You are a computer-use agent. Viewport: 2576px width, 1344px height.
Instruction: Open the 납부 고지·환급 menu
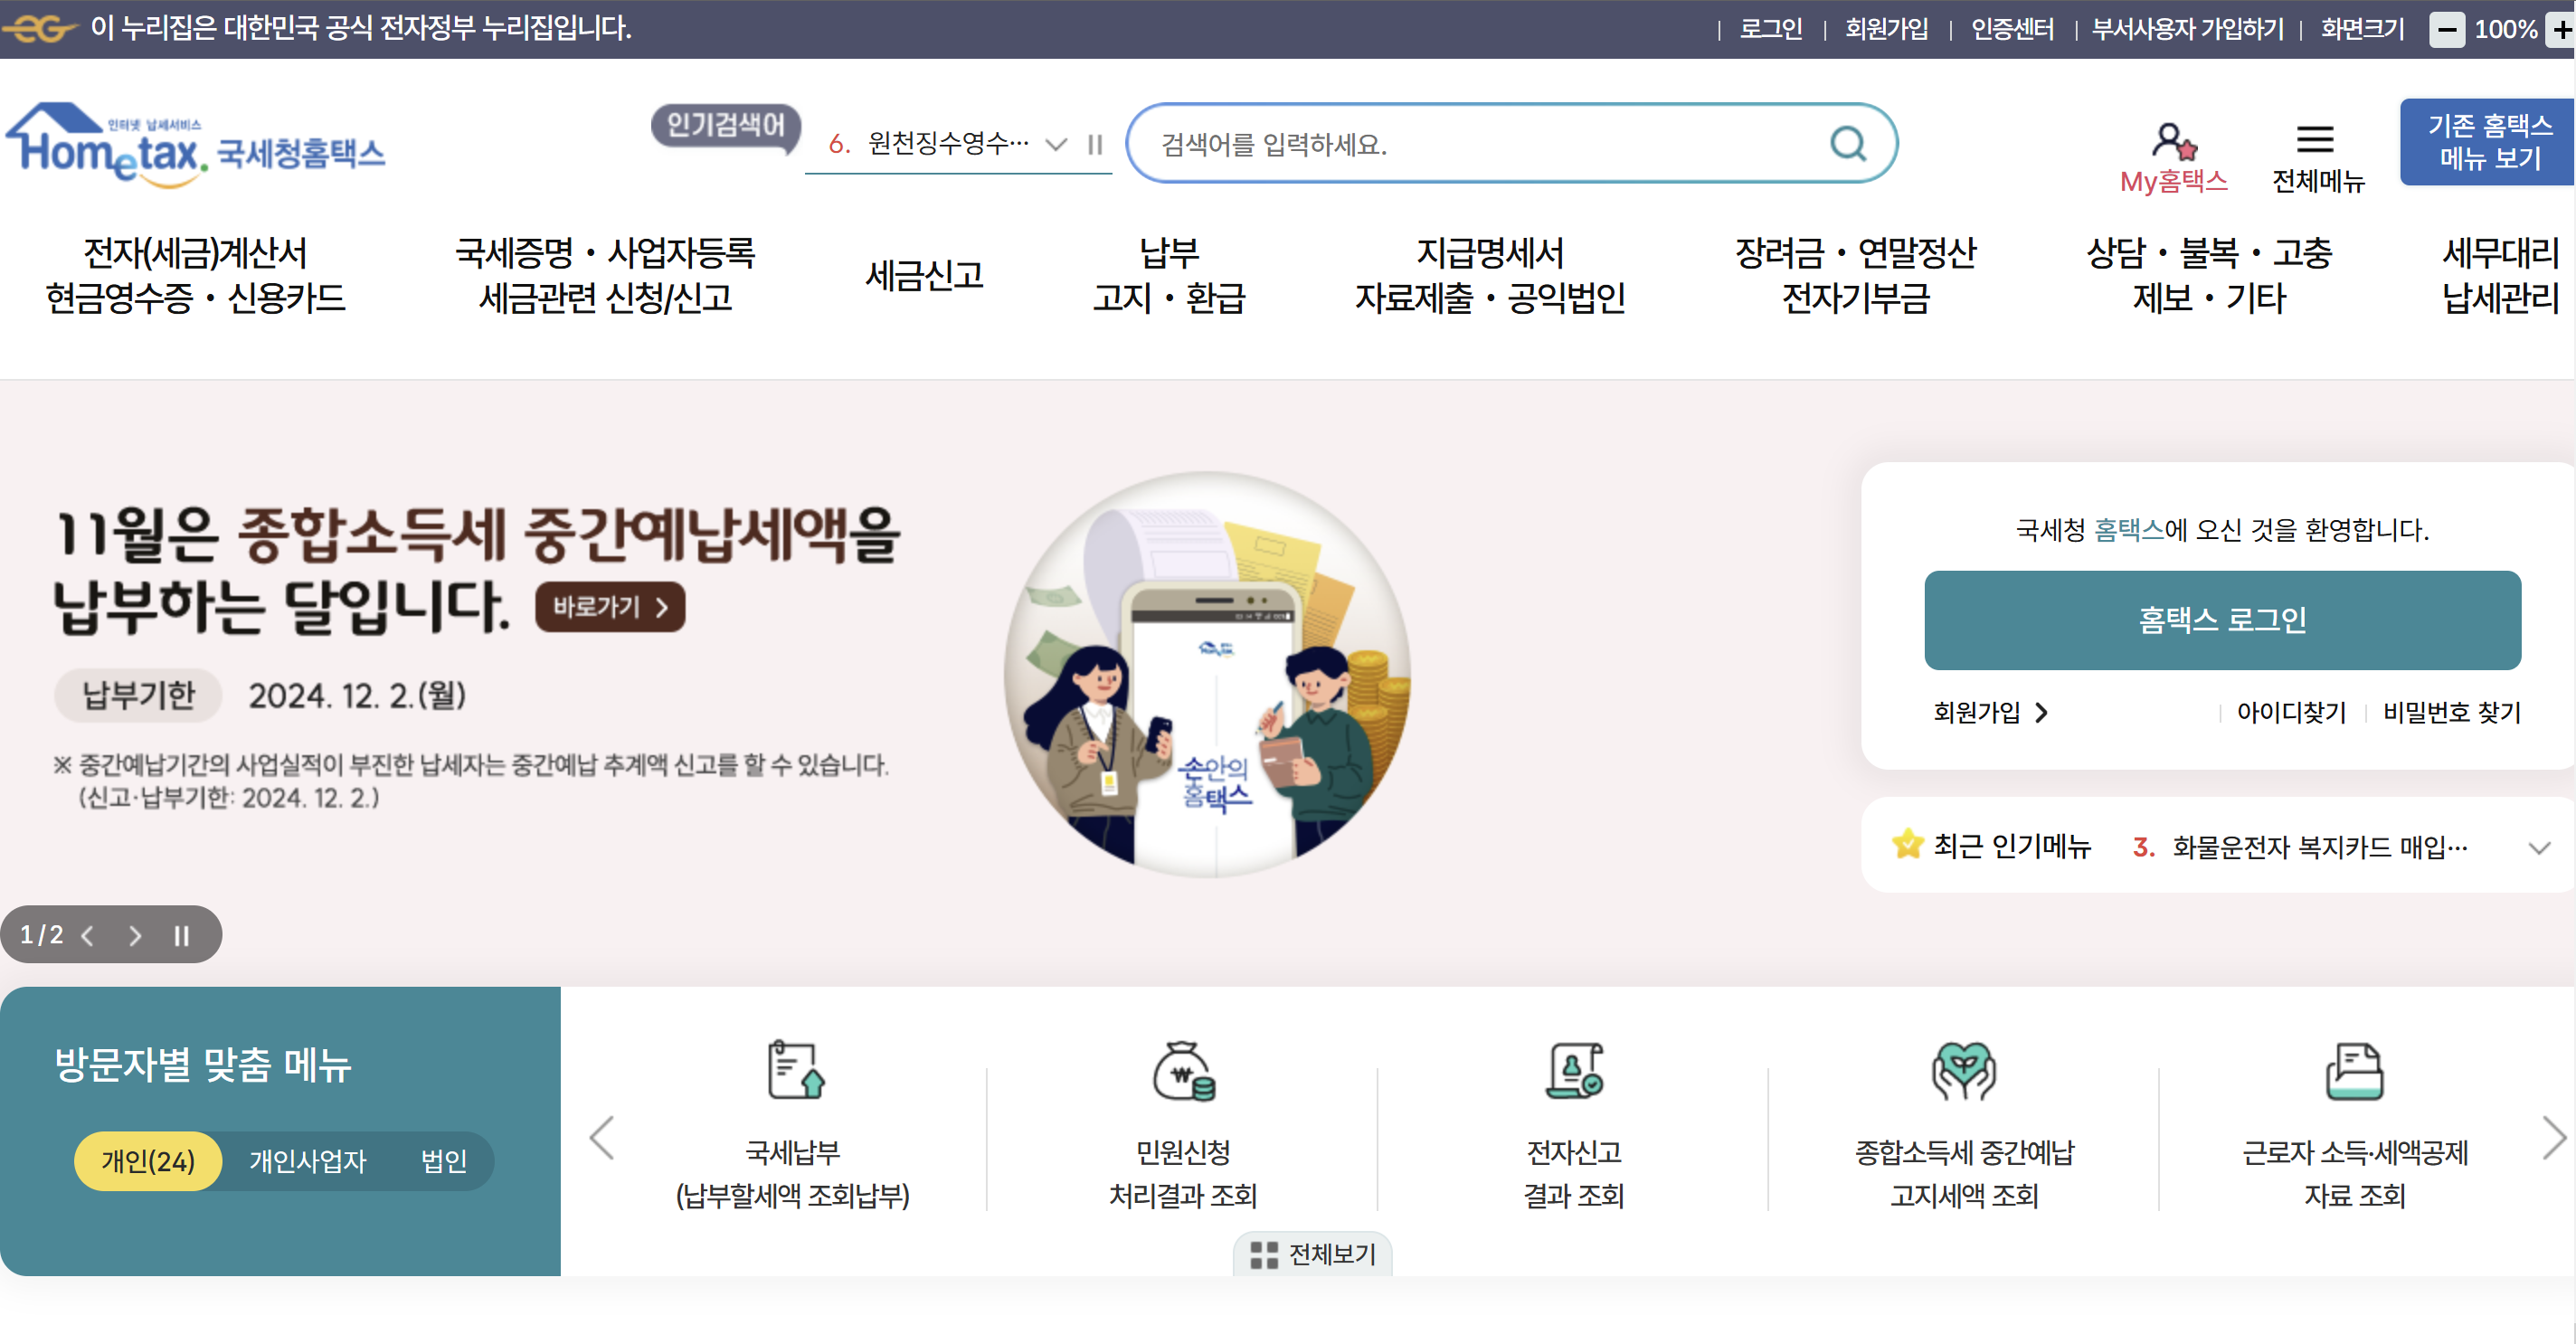[x=1168, y=275]
